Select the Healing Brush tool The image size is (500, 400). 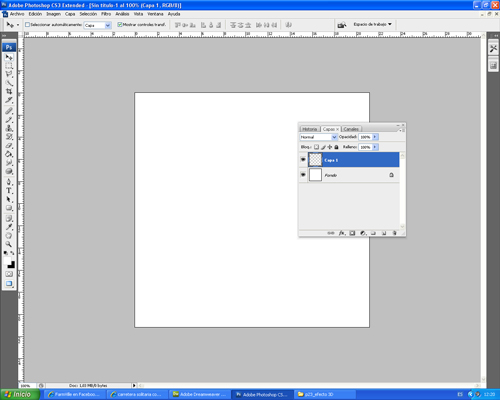click(9, 111)
